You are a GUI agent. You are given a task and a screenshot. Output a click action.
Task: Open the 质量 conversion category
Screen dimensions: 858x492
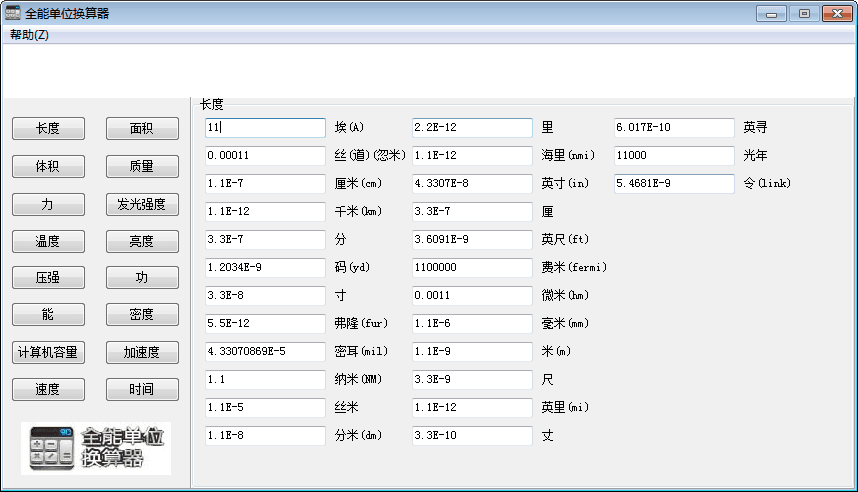tap(142, 166)
